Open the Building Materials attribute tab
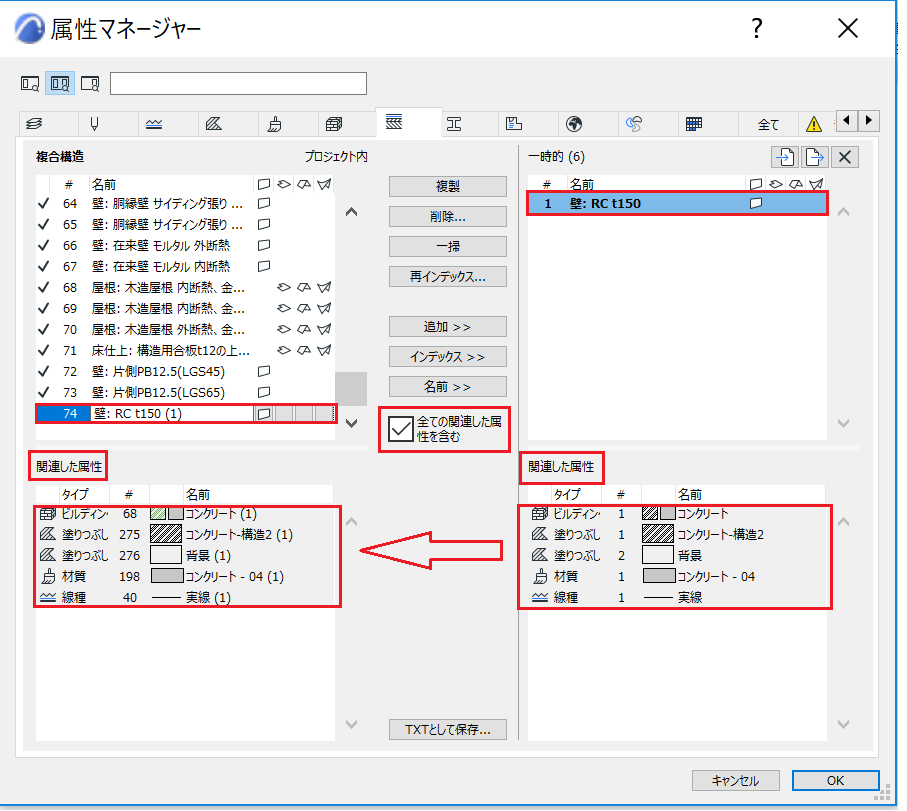Image resolution: width=907 pixels, height=811 pixels. [334, 123]
